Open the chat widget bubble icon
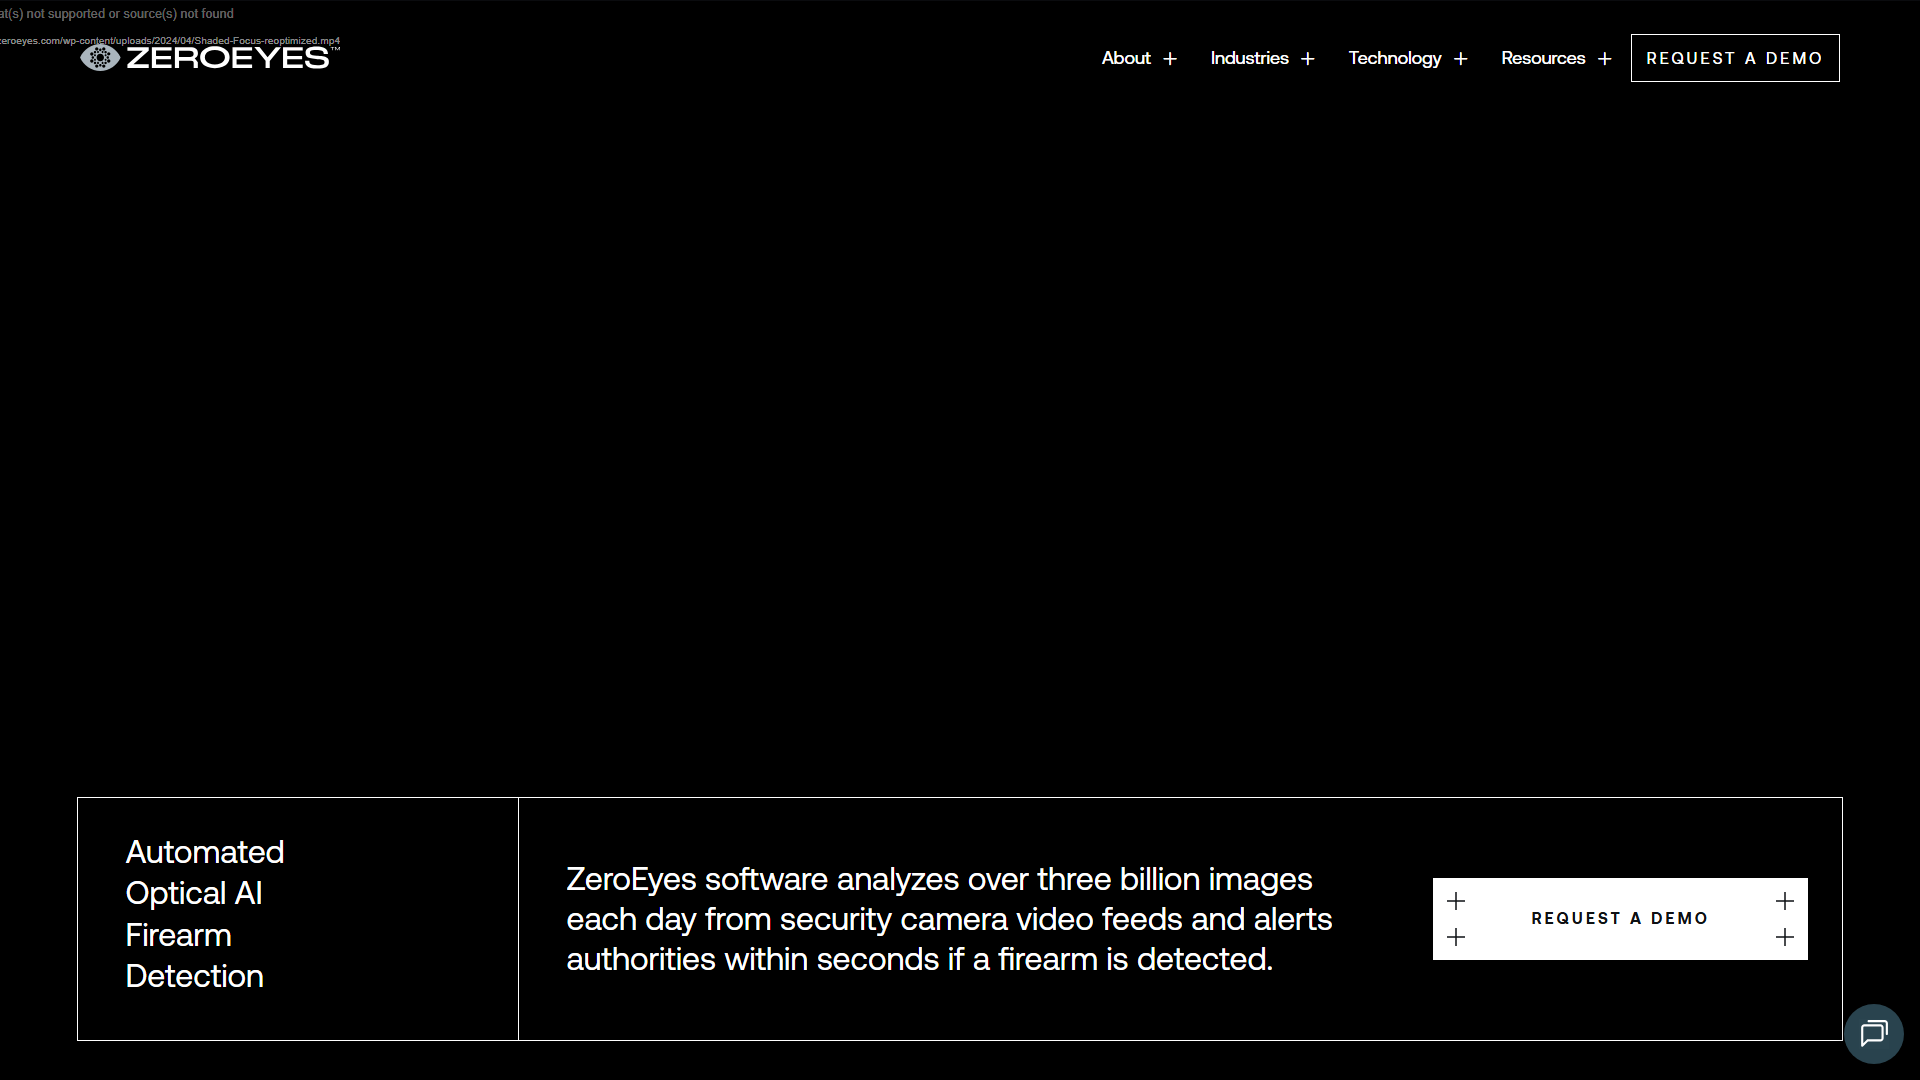This screenshot has height=1080, width=1920. [x=1873, y=1033]
